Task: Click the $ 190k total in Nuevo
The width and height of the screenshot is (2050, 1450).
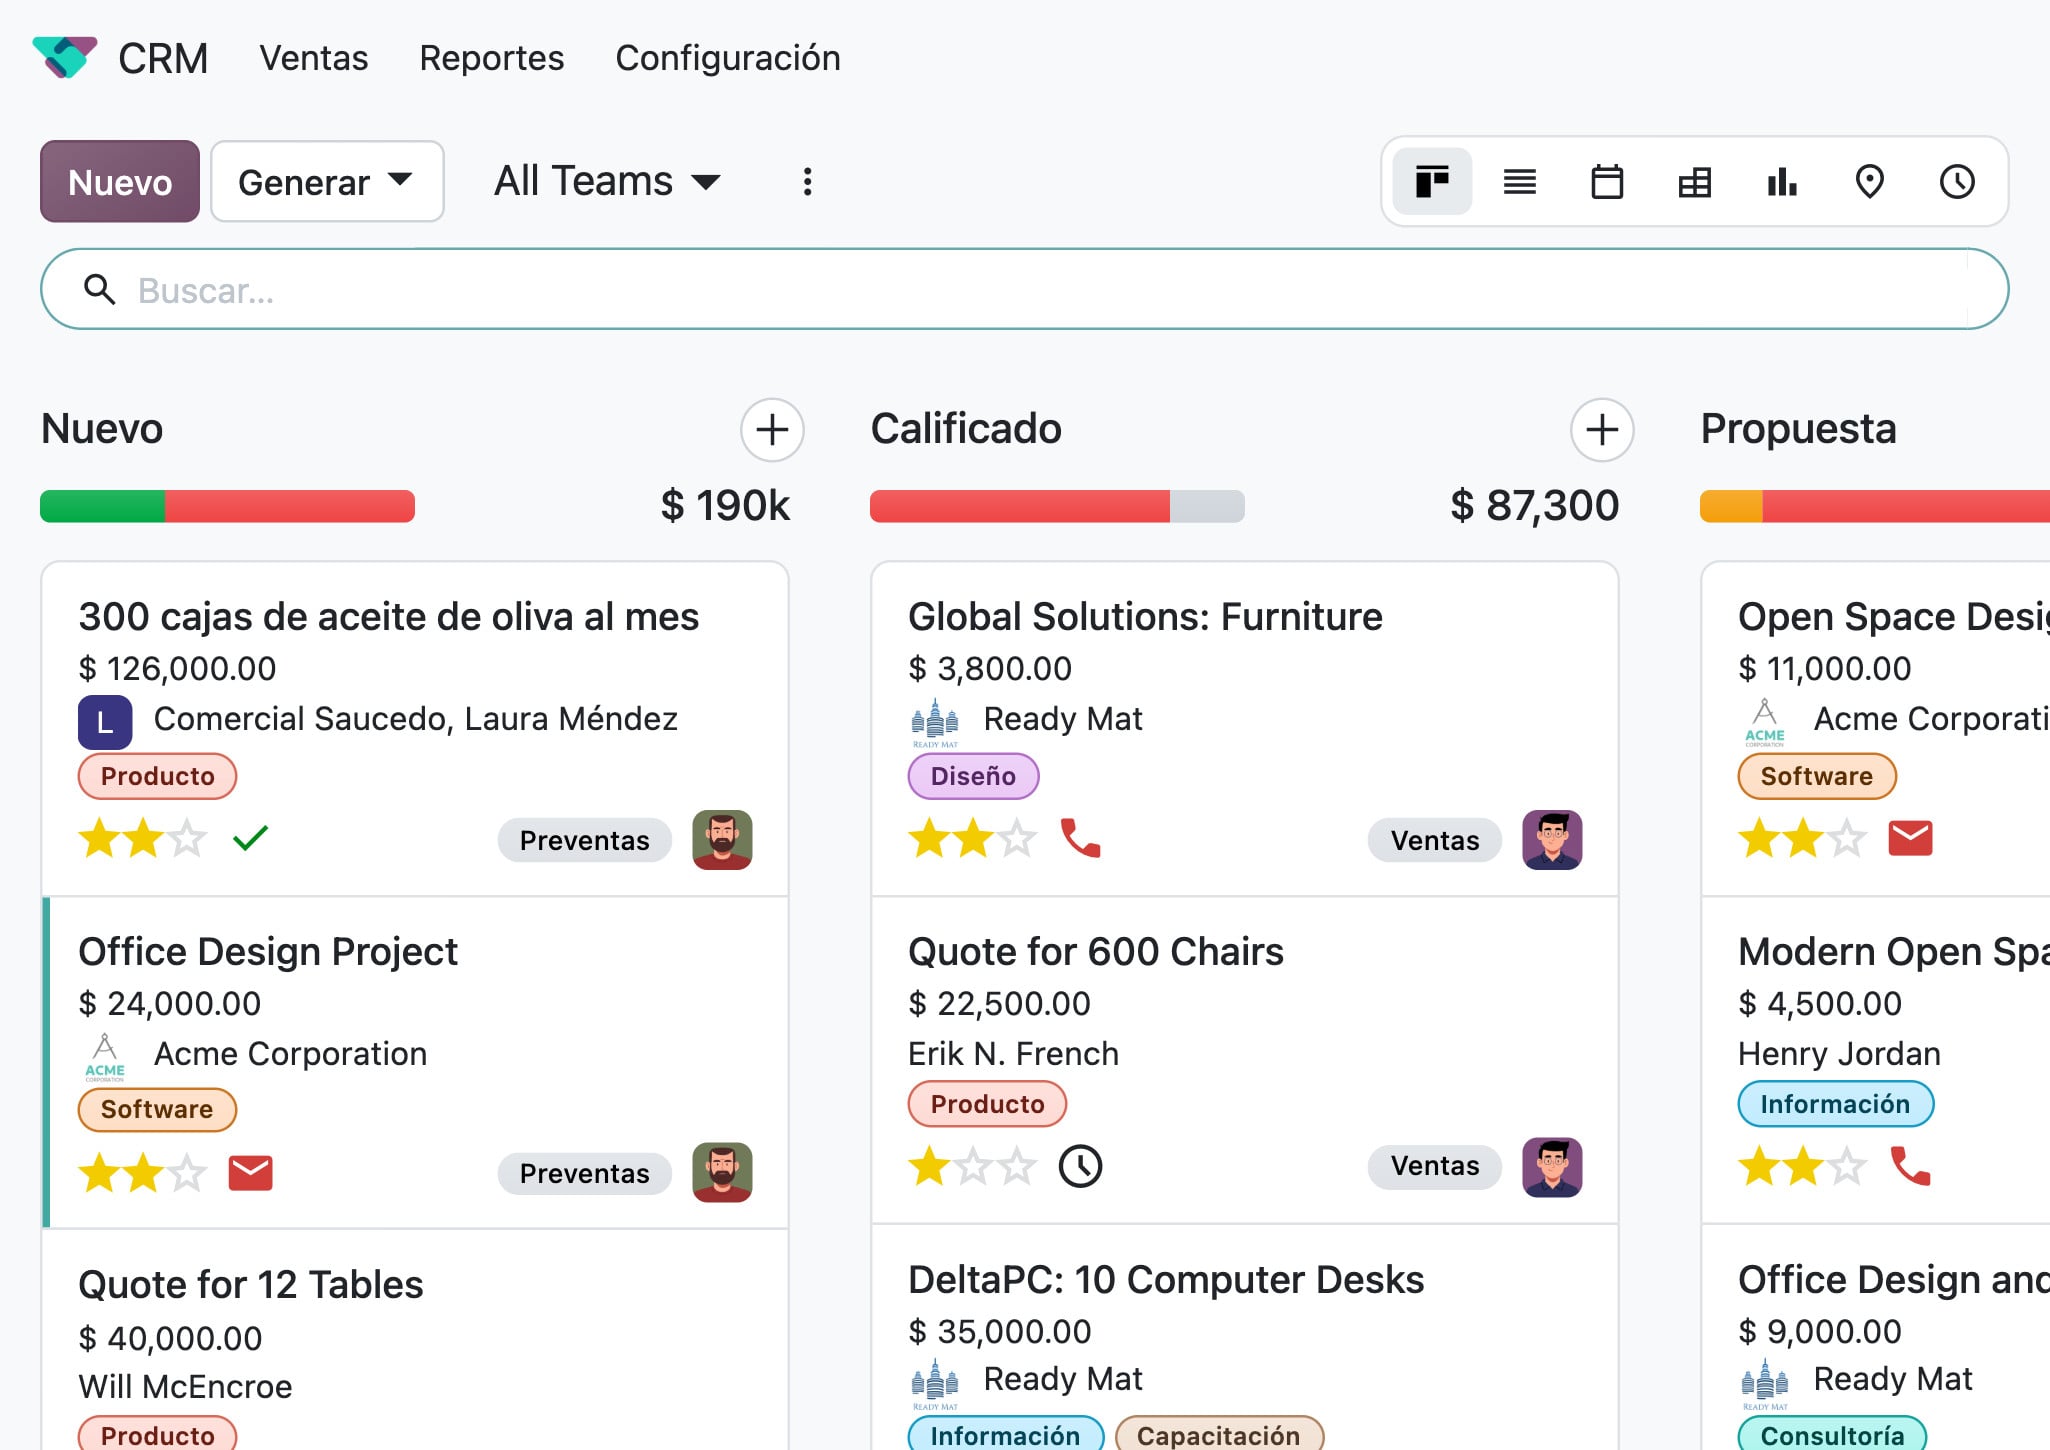Action: coord(725,506)
